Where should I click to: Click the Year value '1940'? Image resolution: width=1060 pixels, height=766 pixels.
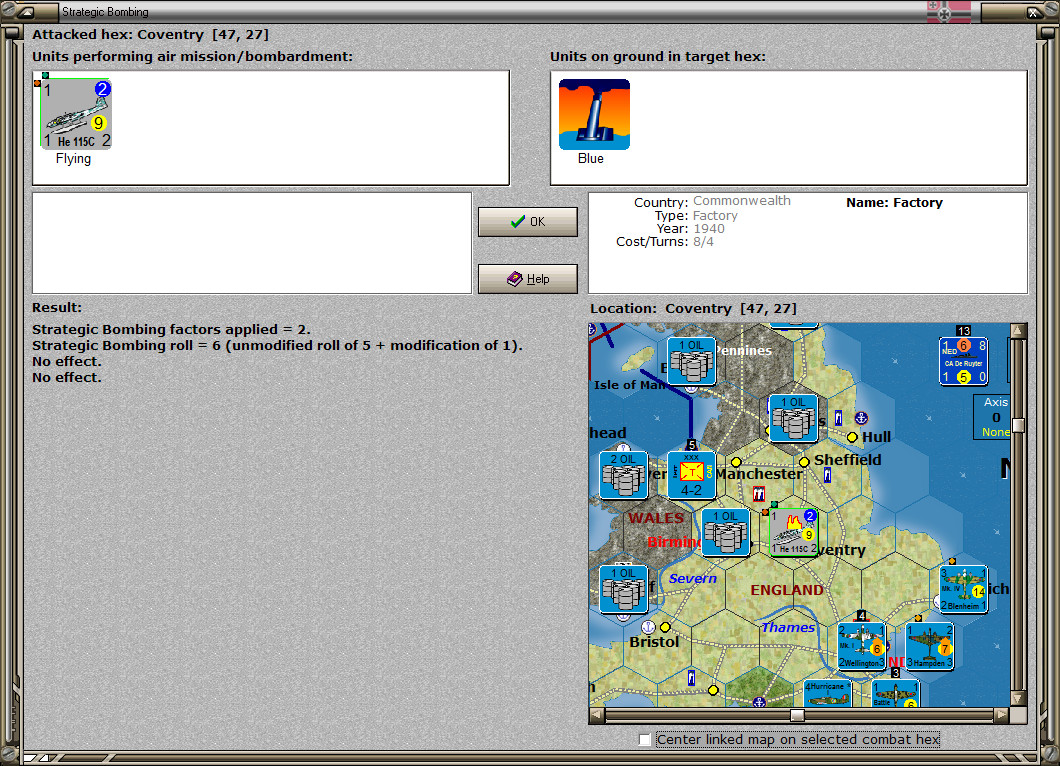[x=708, y=229]
